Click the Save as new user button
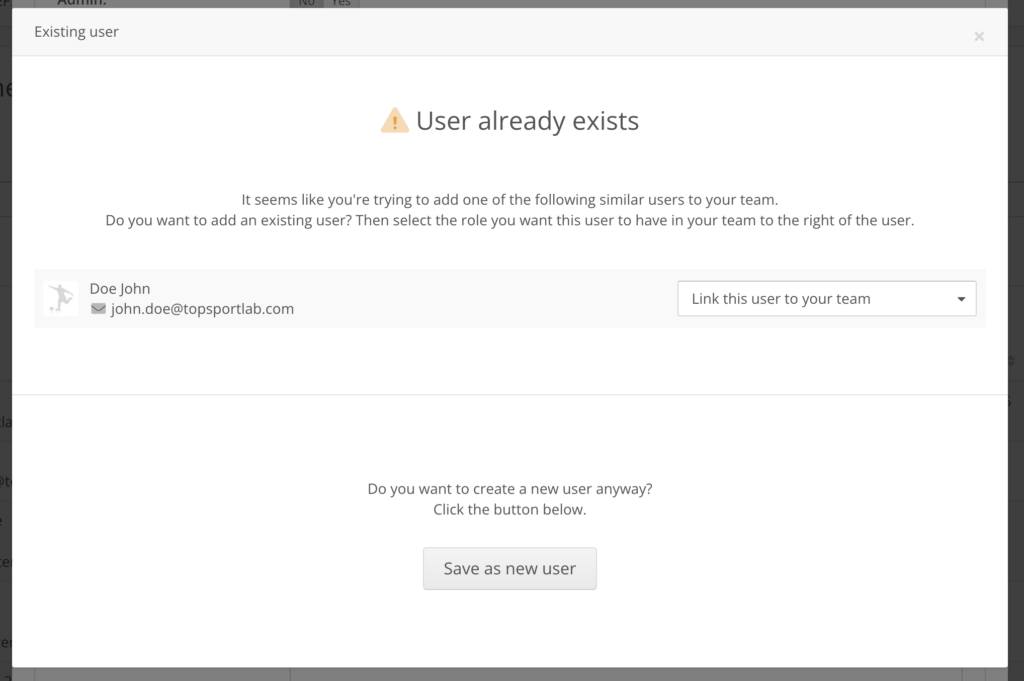The width and height of the screenshot is (1024, 681). (x=509, y=569)
